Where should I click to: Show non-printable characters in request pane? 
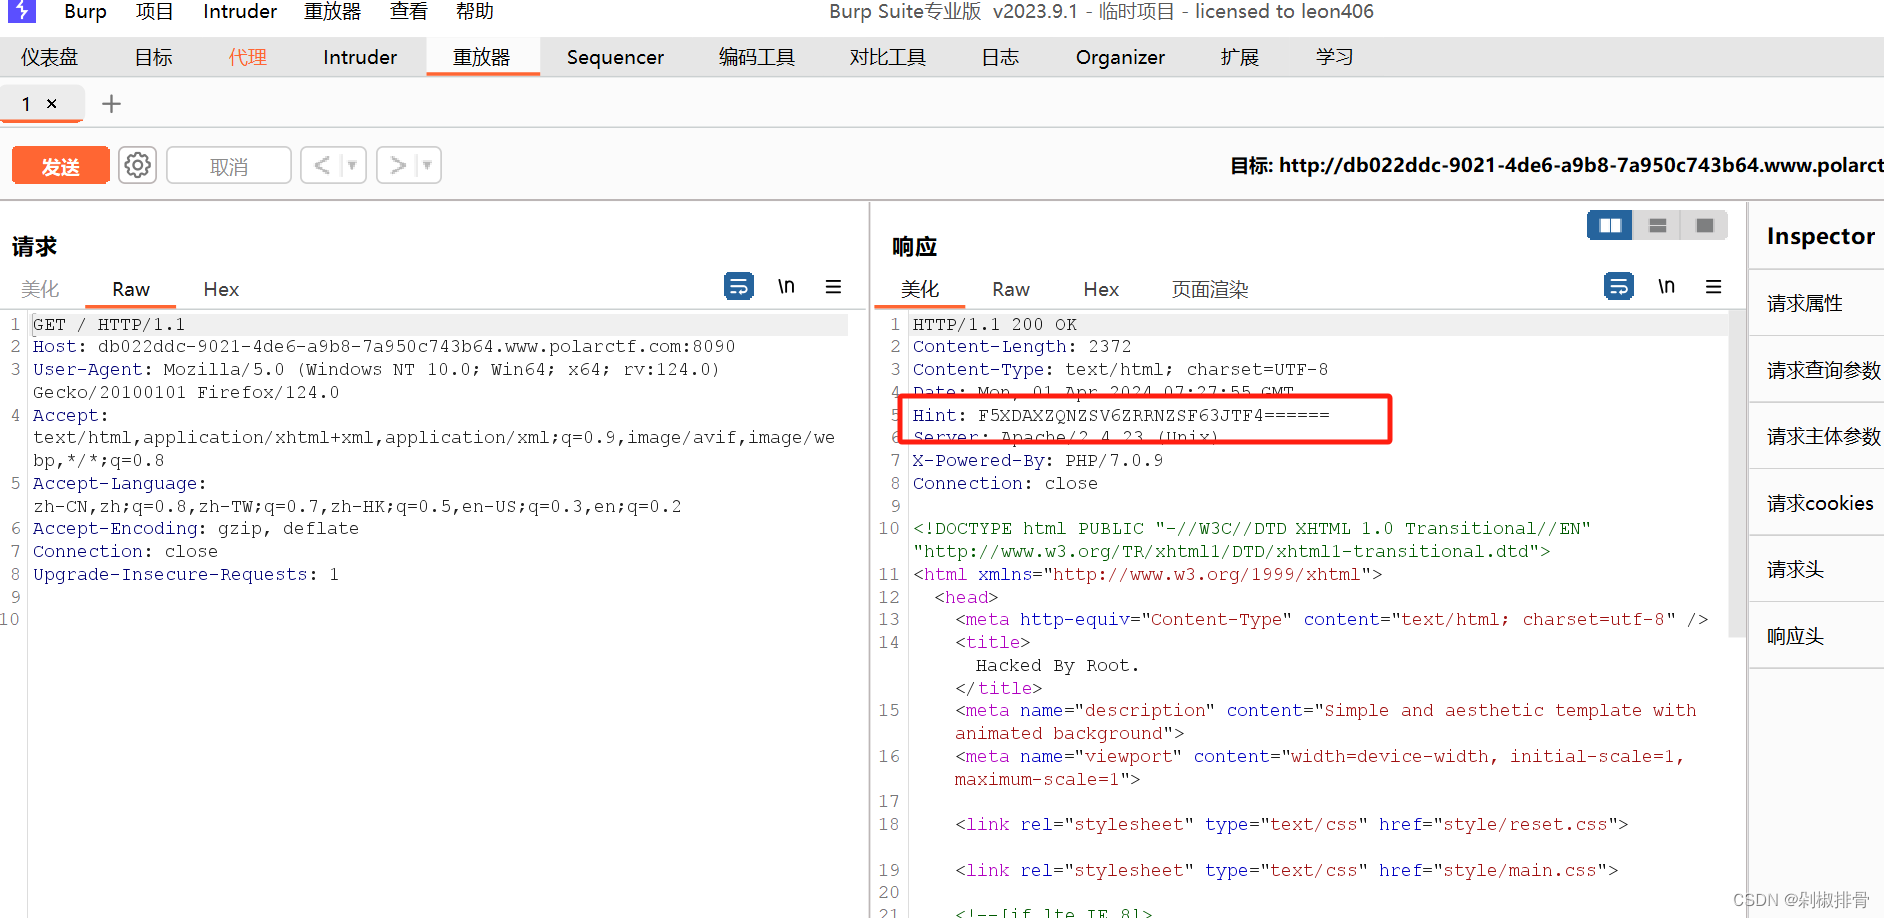pyautogui.click(x=786, y=287)
